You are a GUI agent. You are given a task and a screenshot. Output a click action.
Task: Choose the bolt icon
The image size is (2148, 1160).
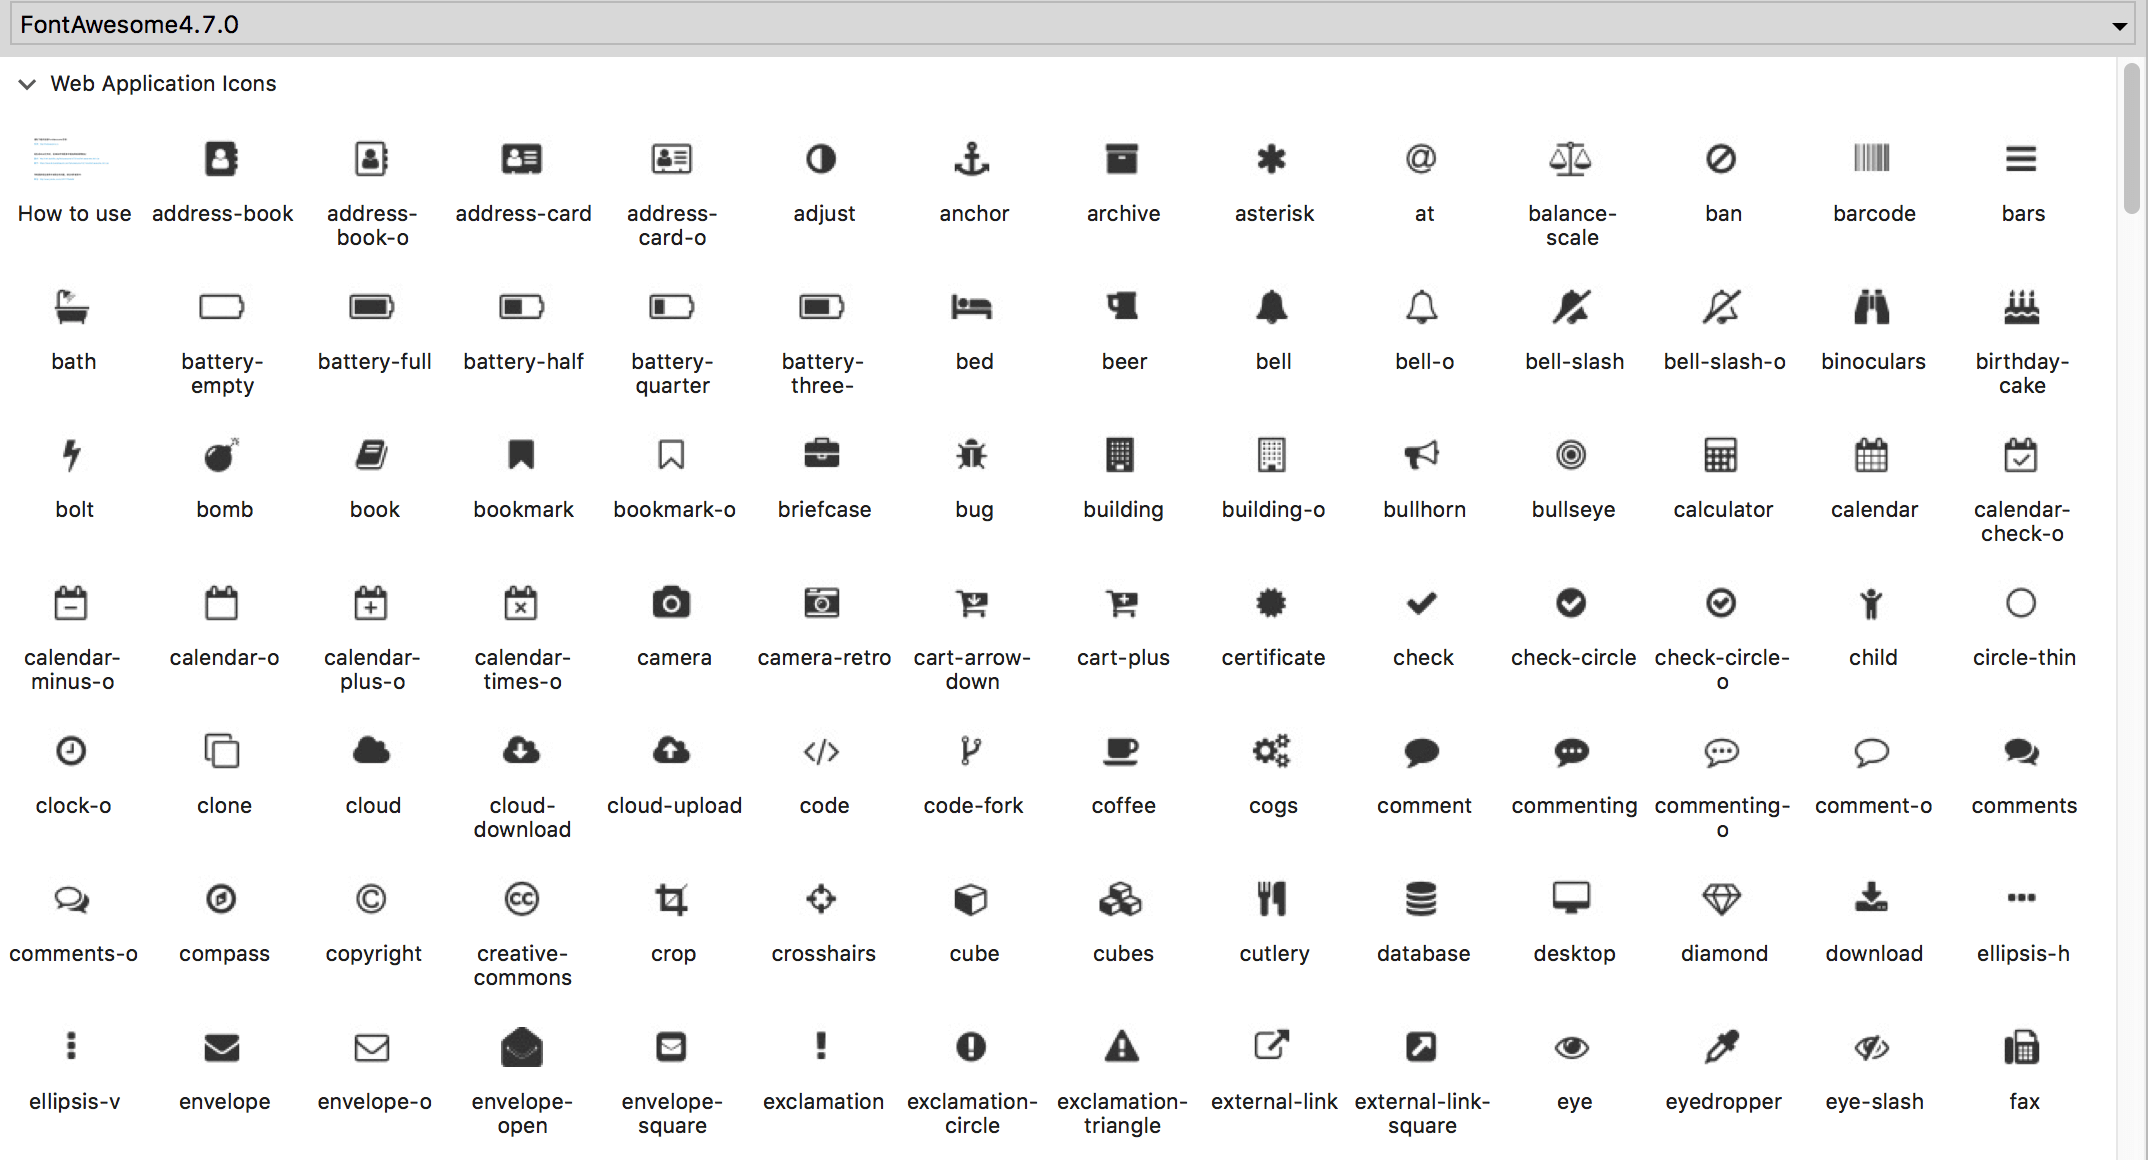pos(71,455)
